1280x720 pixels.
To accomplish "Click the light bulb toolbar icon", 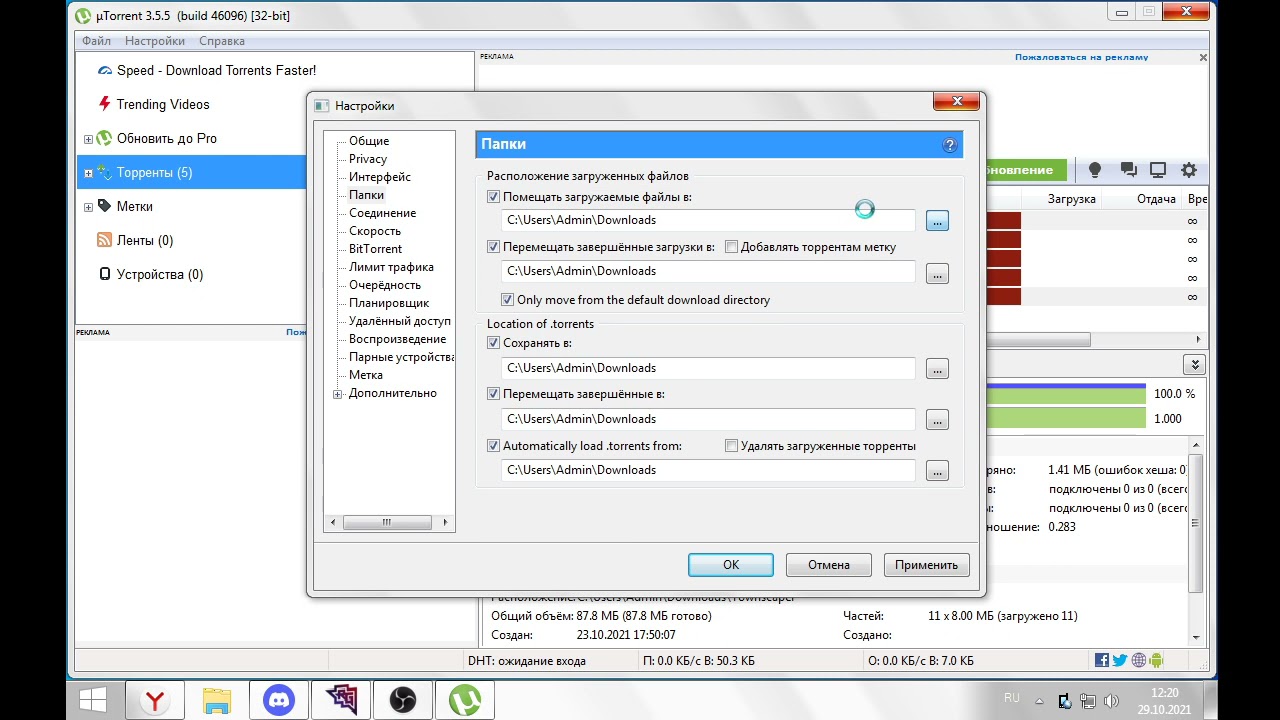I will [x=1095, y=170].
